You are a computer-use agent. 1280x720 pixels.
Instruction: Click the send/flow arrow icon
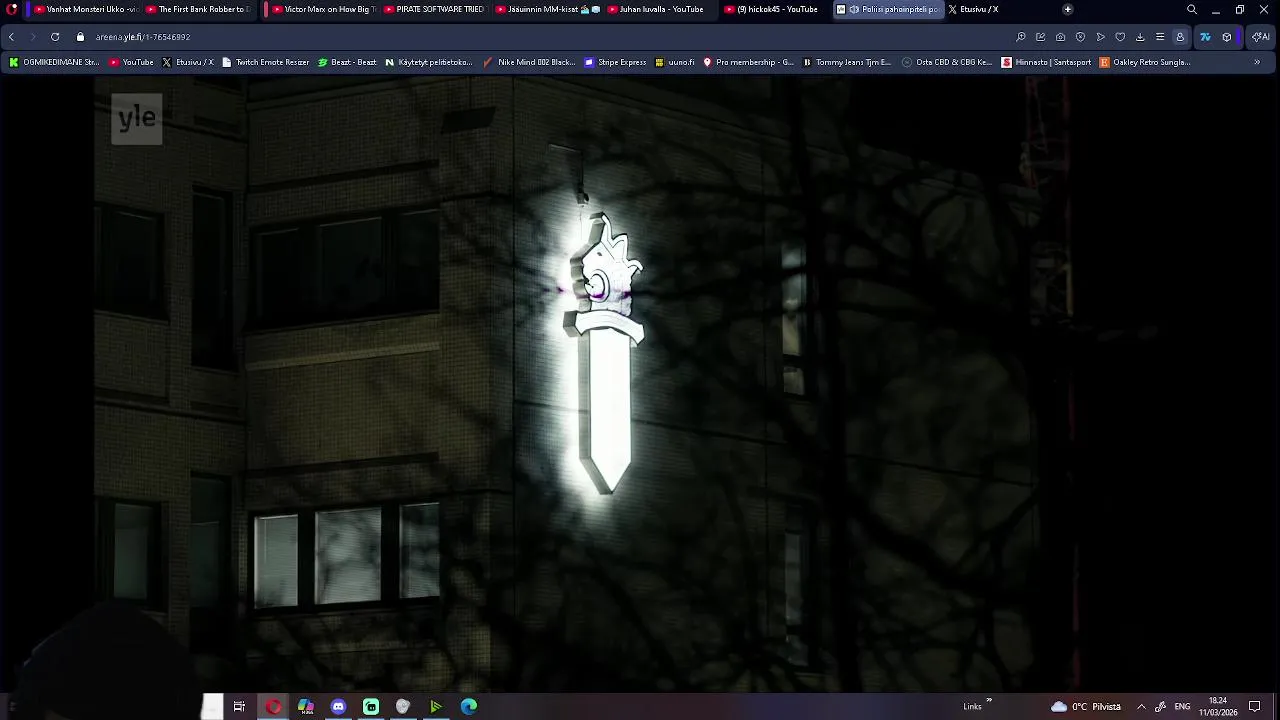(x=1101, y=37)
